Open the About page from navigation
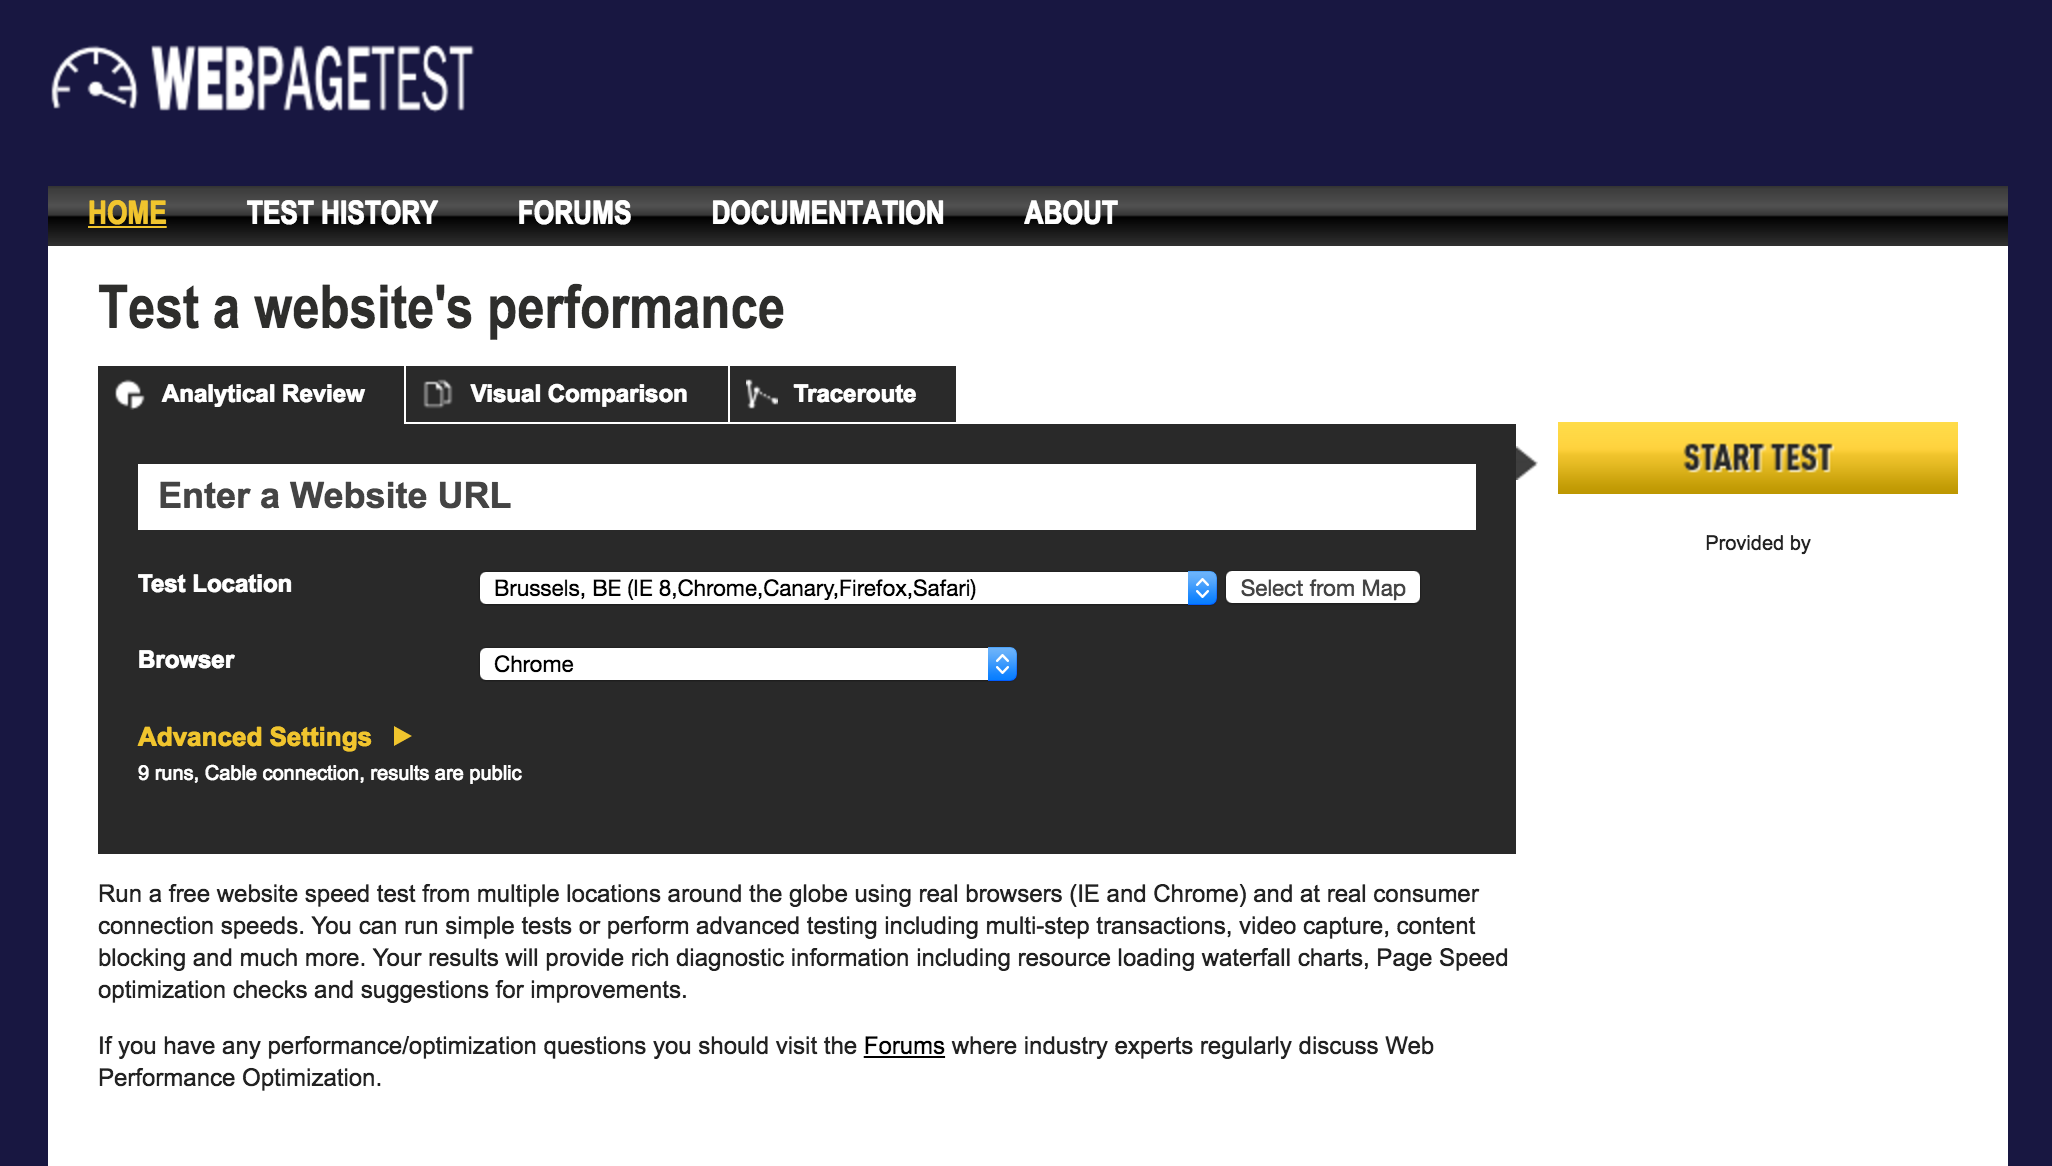 click(x=1070, y=213)
